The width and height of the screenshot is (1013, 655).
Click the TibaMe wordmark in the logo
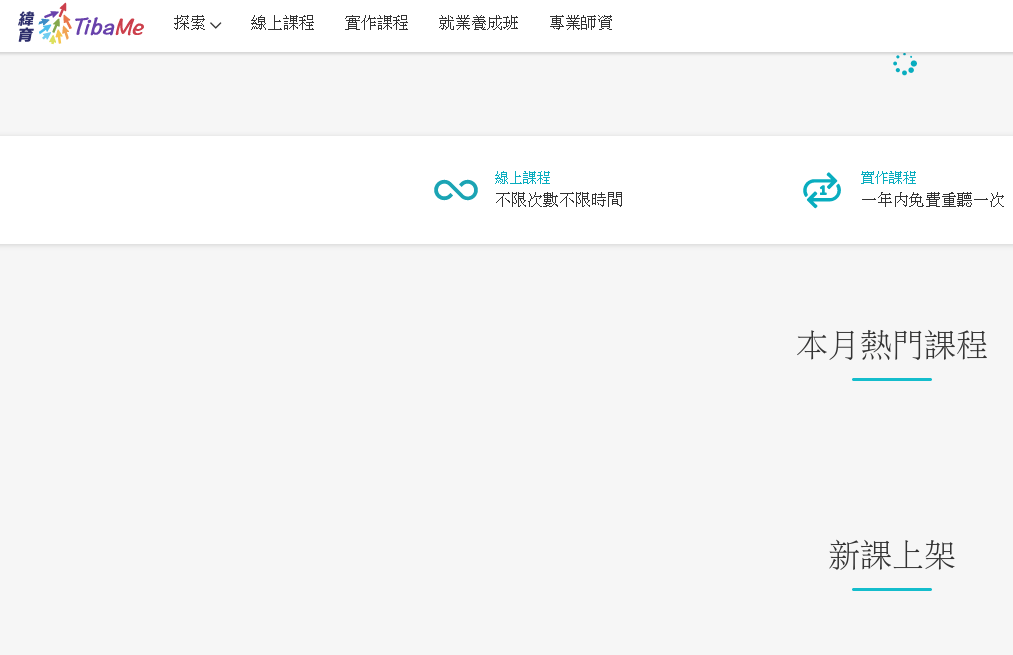(x=109, y=28)
